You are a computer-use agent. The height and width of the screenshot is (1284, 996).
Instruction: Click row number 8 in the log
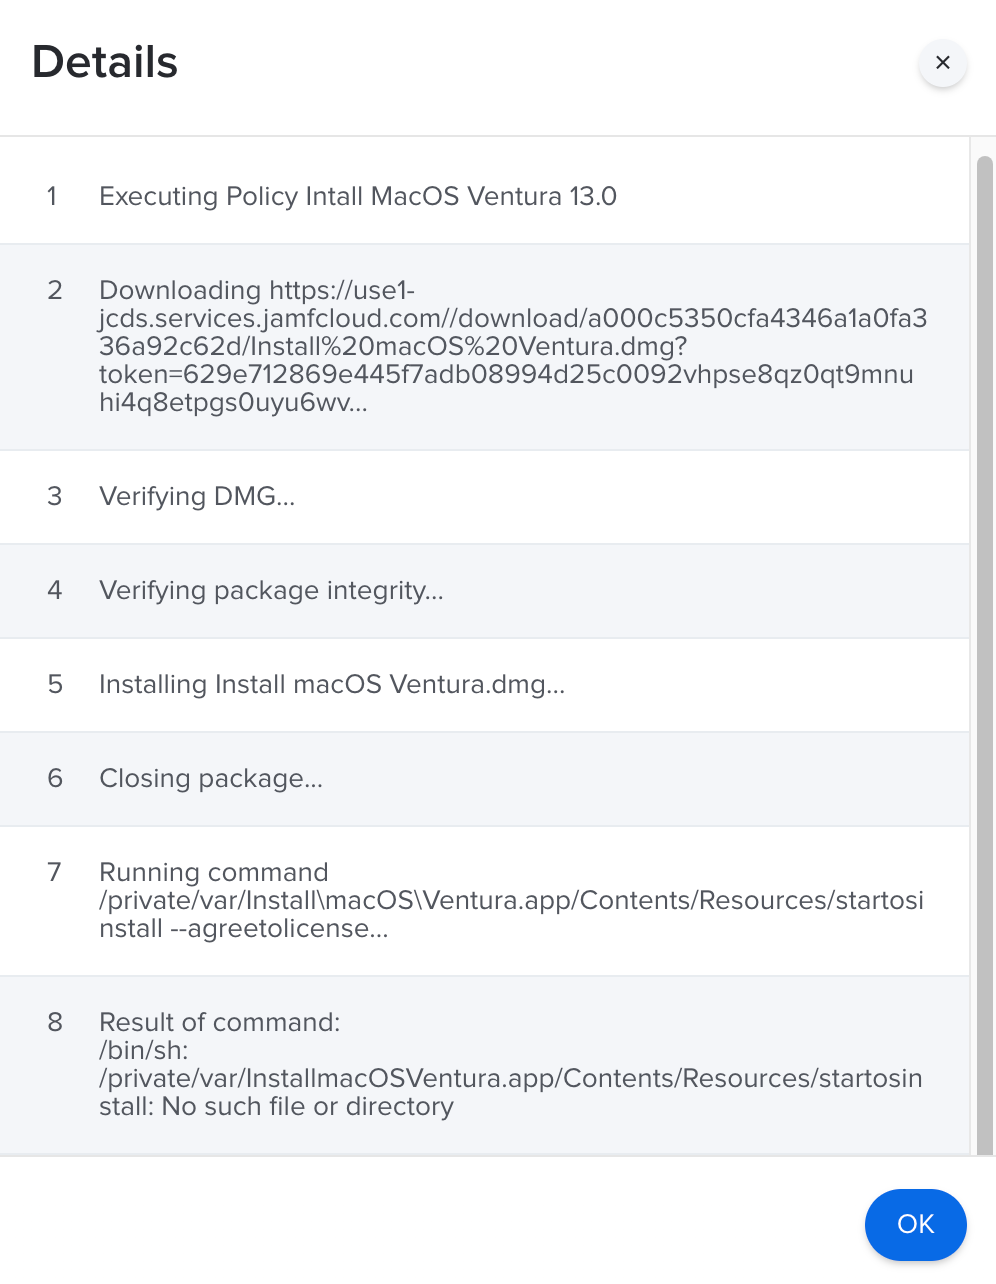[x=55, y=1023]
